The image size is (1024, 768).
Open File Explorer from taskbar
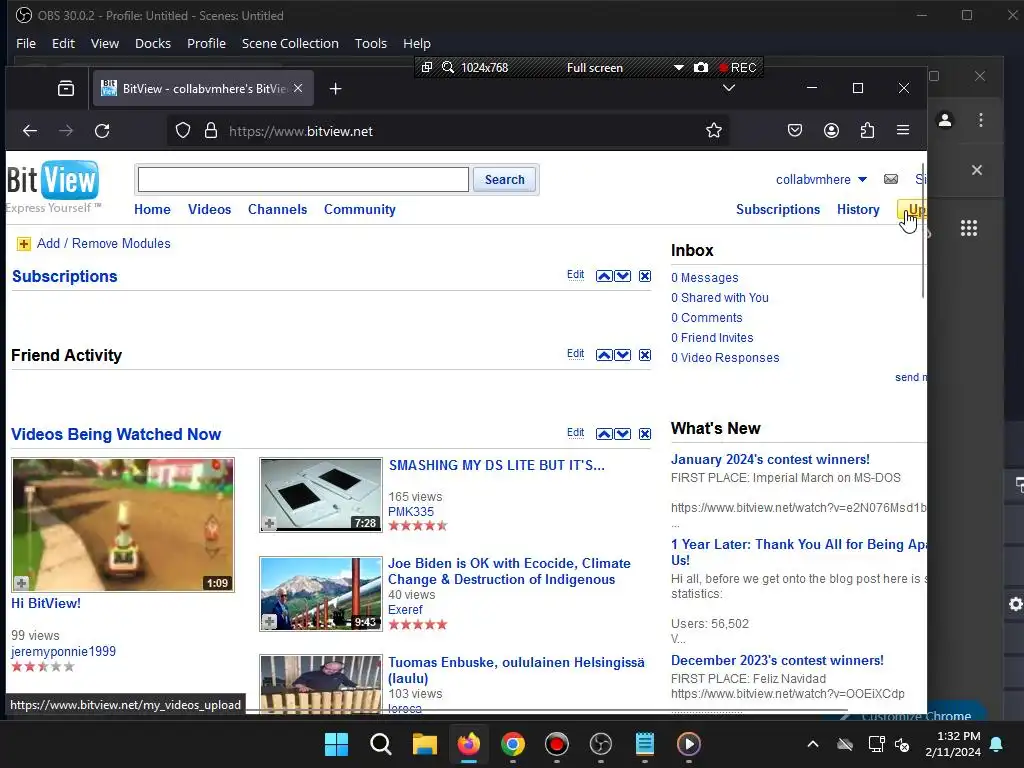(424, 744)
